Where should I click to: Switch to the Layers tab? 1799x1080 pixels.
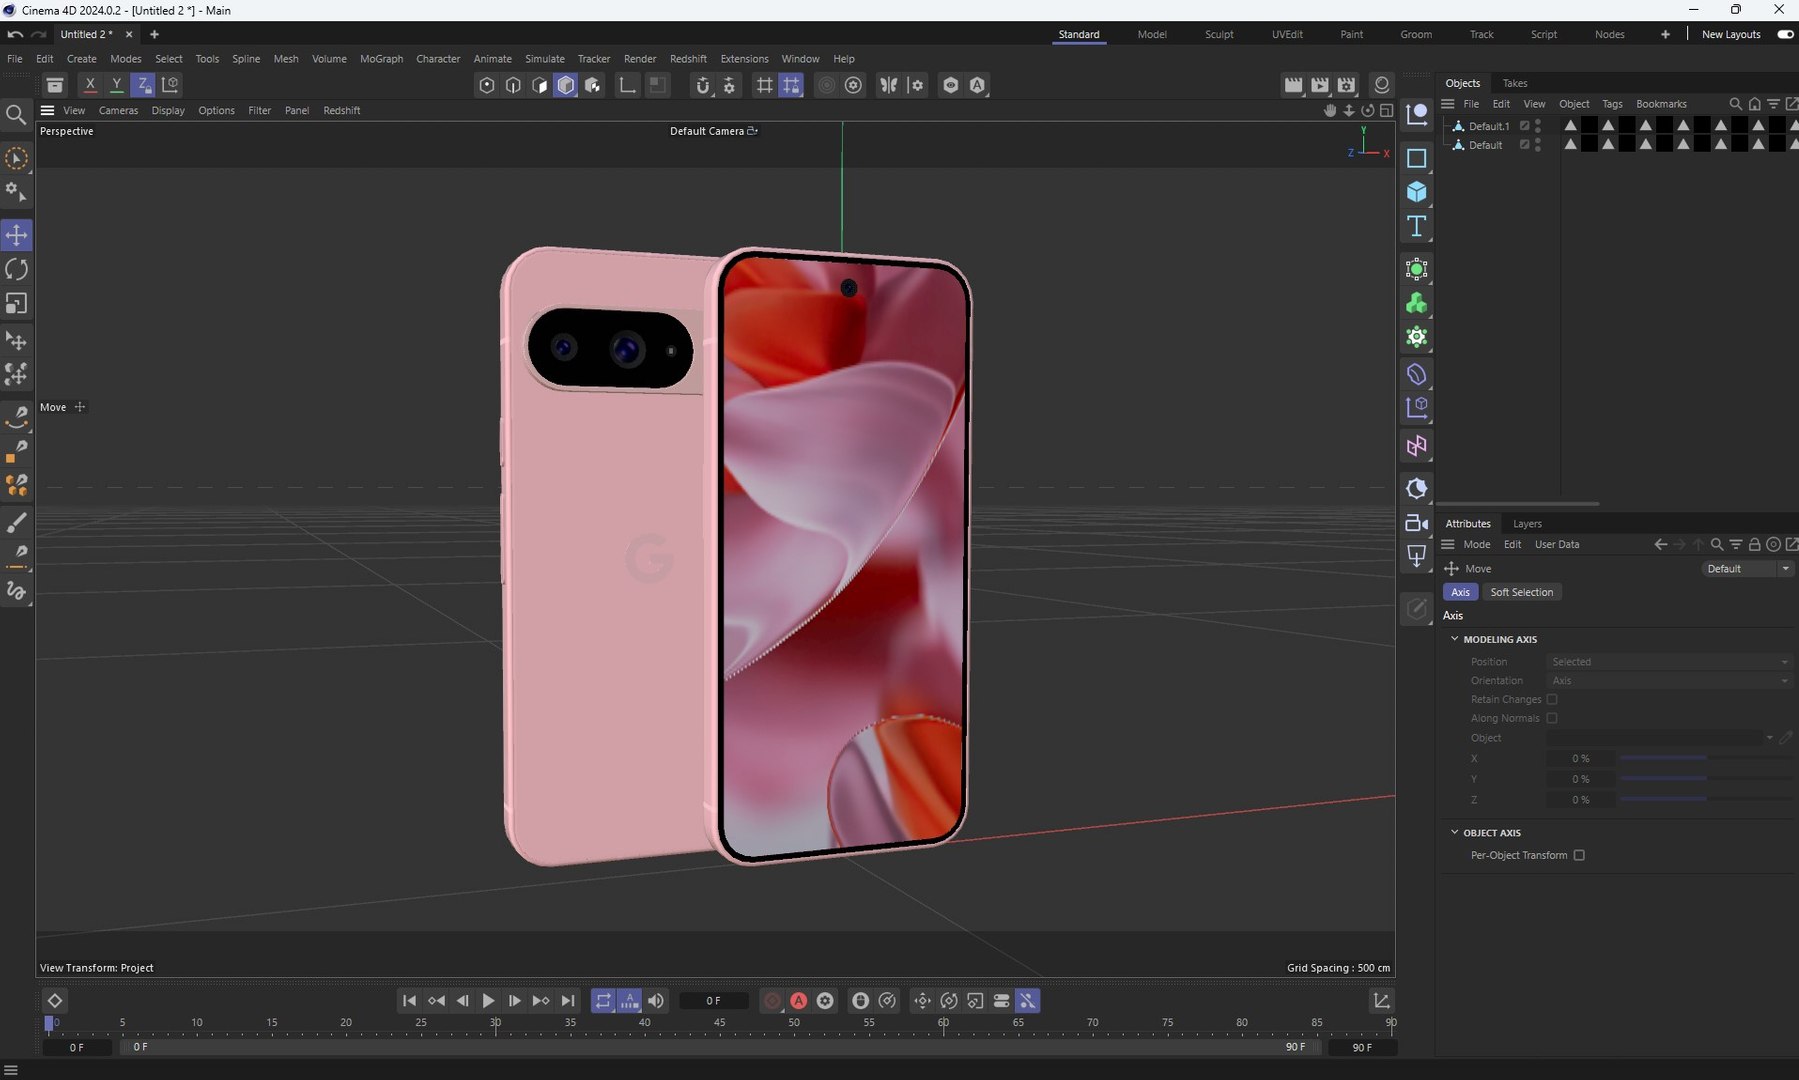point(1527,524)
